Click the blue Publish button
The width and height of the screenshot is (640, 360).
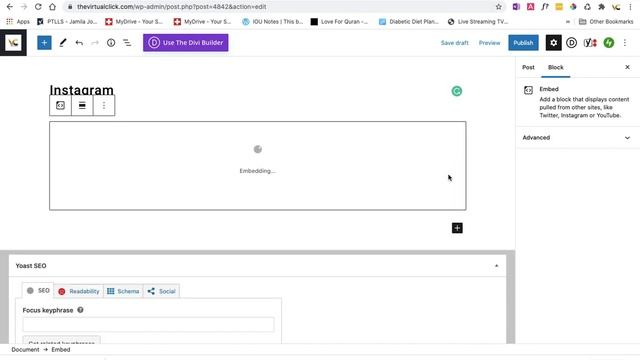(523, 43)
